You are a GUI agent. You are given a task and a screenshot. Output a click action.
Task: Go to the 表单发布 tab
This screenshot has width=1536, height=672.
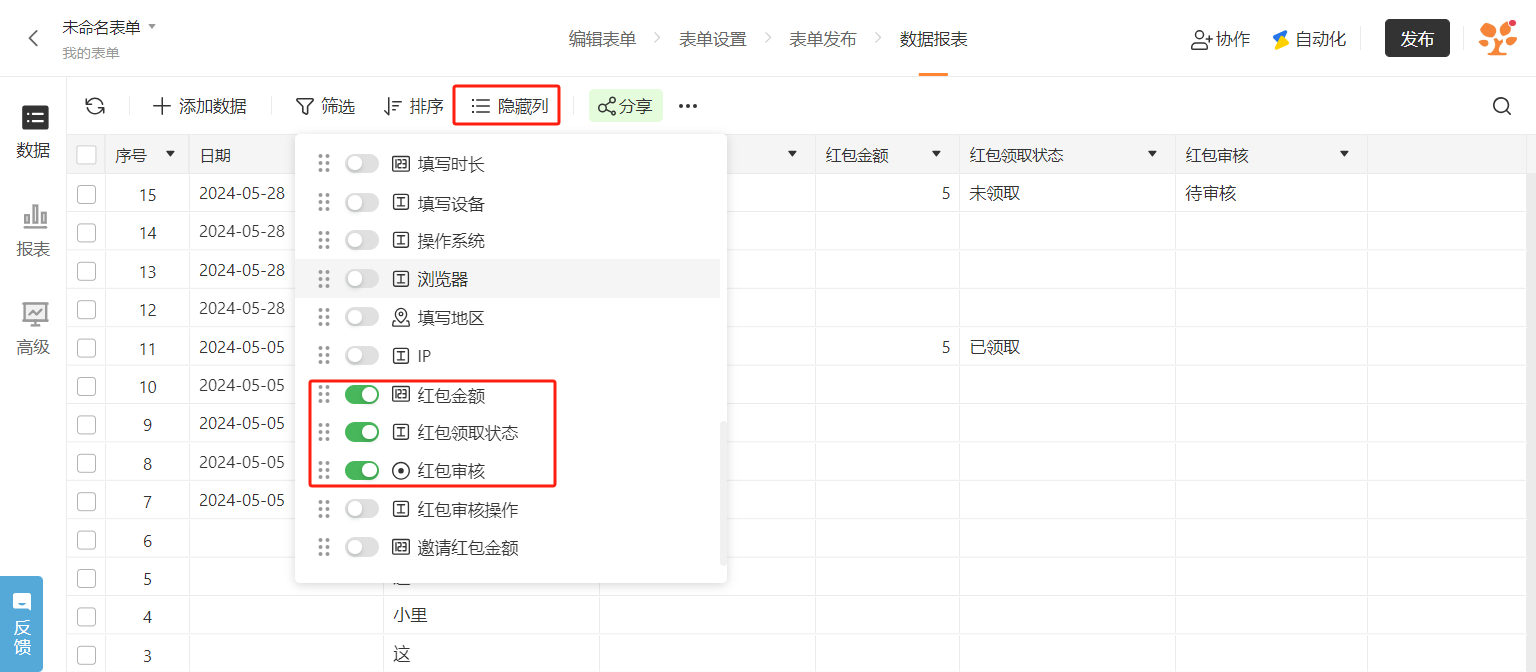(823, 39)
